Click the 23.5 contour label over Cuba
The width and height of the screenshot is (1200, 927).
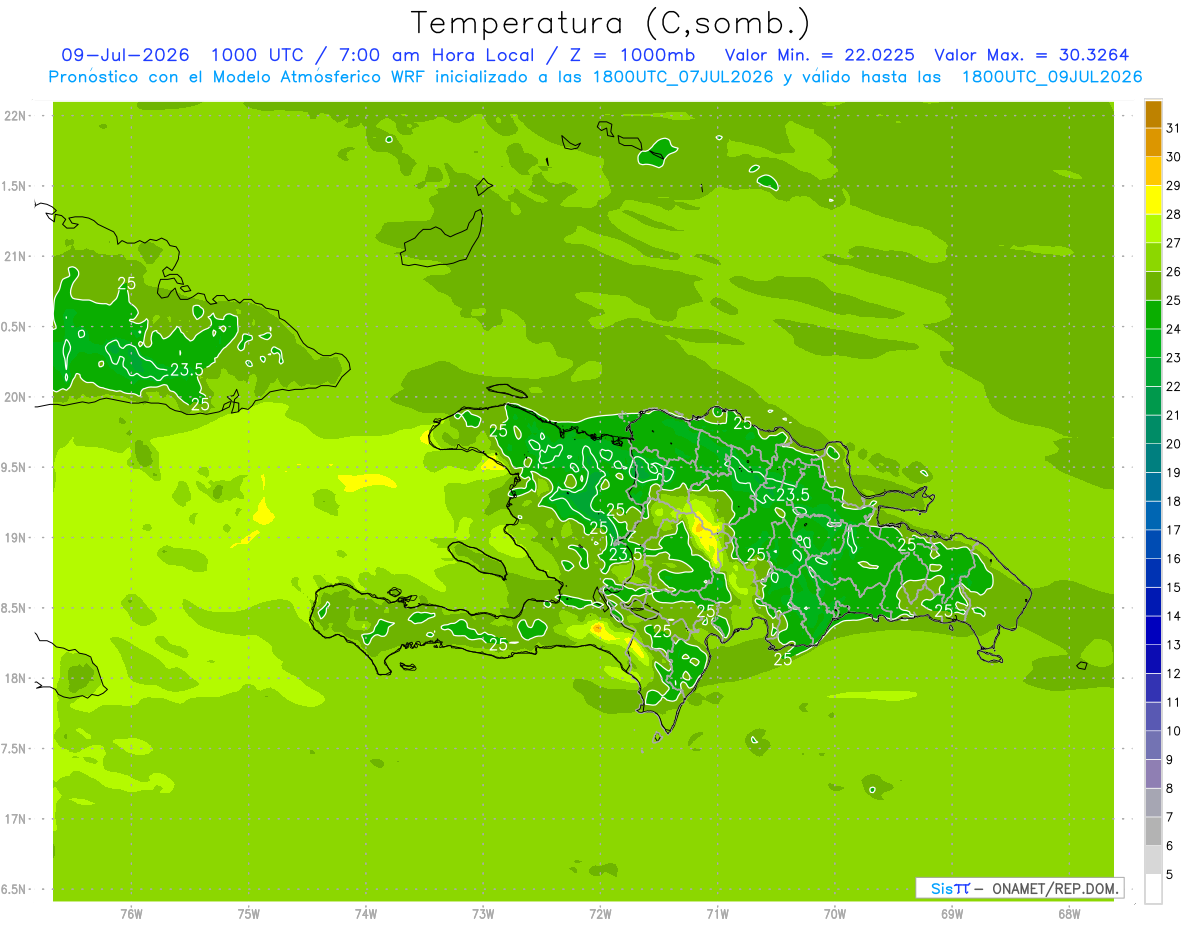click(186, 369)
